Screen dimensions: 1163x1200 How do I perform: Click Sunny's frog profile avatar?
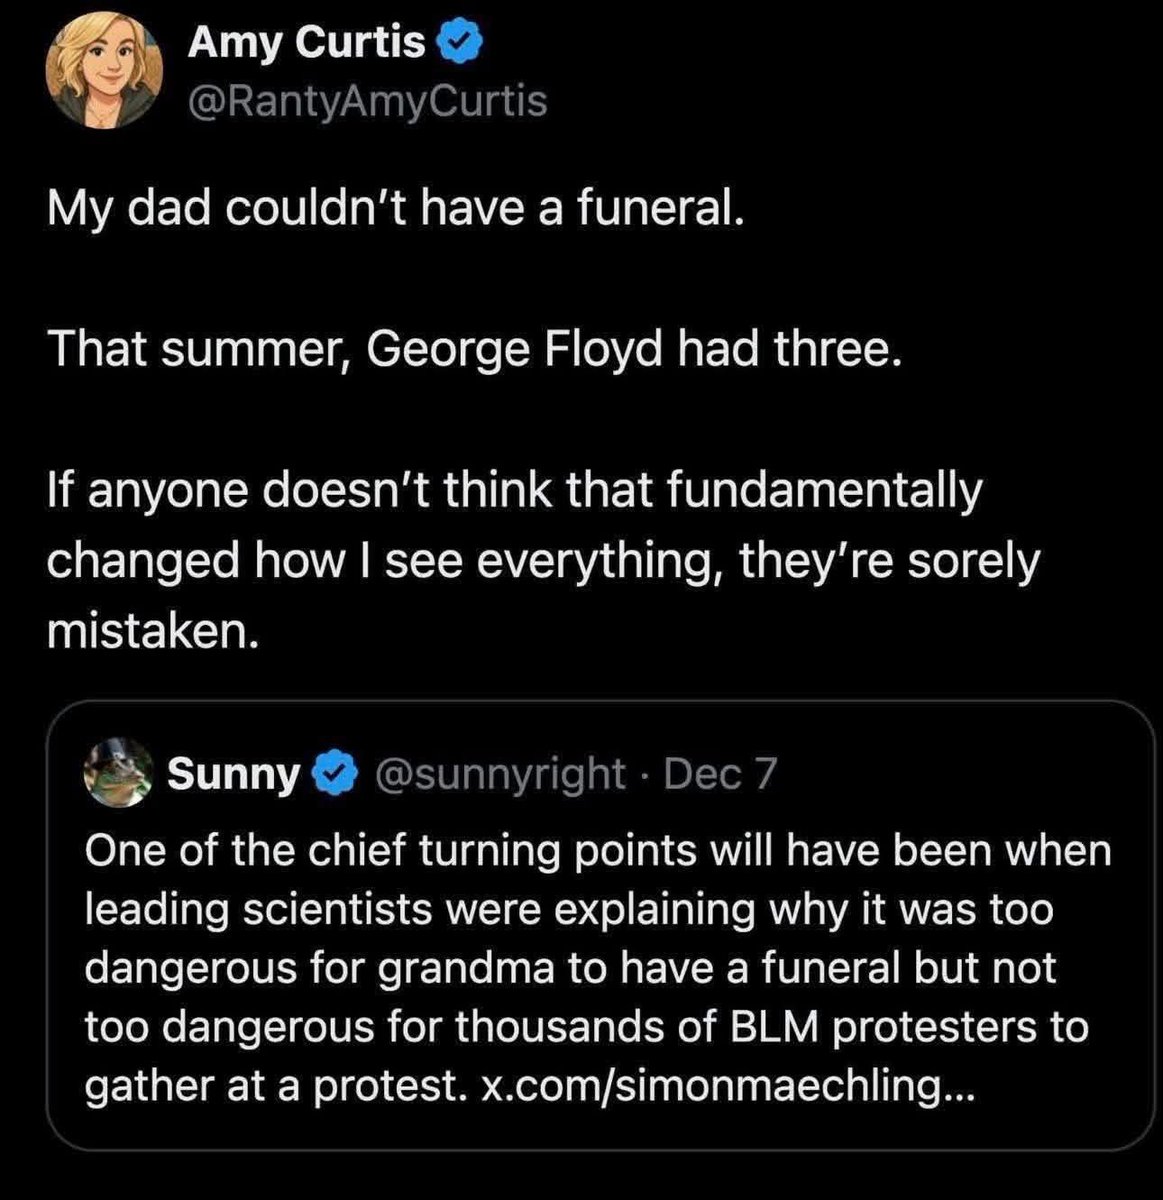(120, 773)
